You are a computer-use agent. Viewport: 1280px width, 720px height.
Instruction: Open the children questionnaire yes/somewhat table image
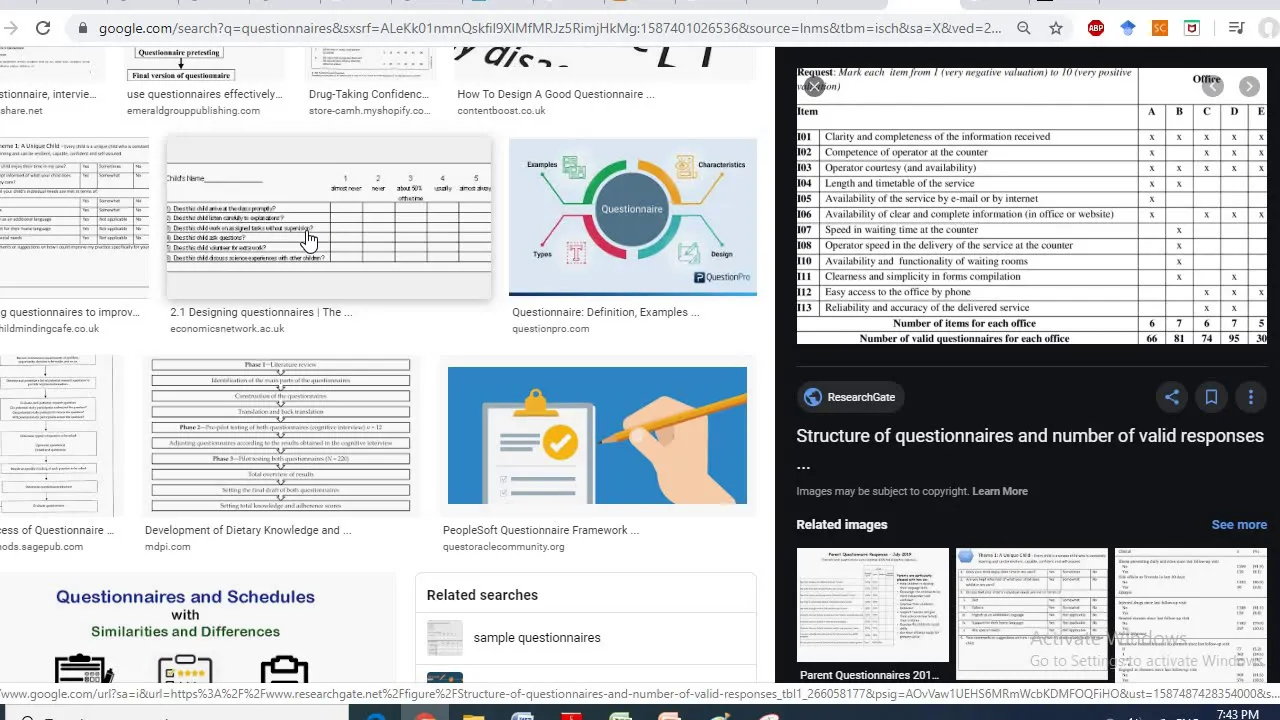click(x=74, y=218)
